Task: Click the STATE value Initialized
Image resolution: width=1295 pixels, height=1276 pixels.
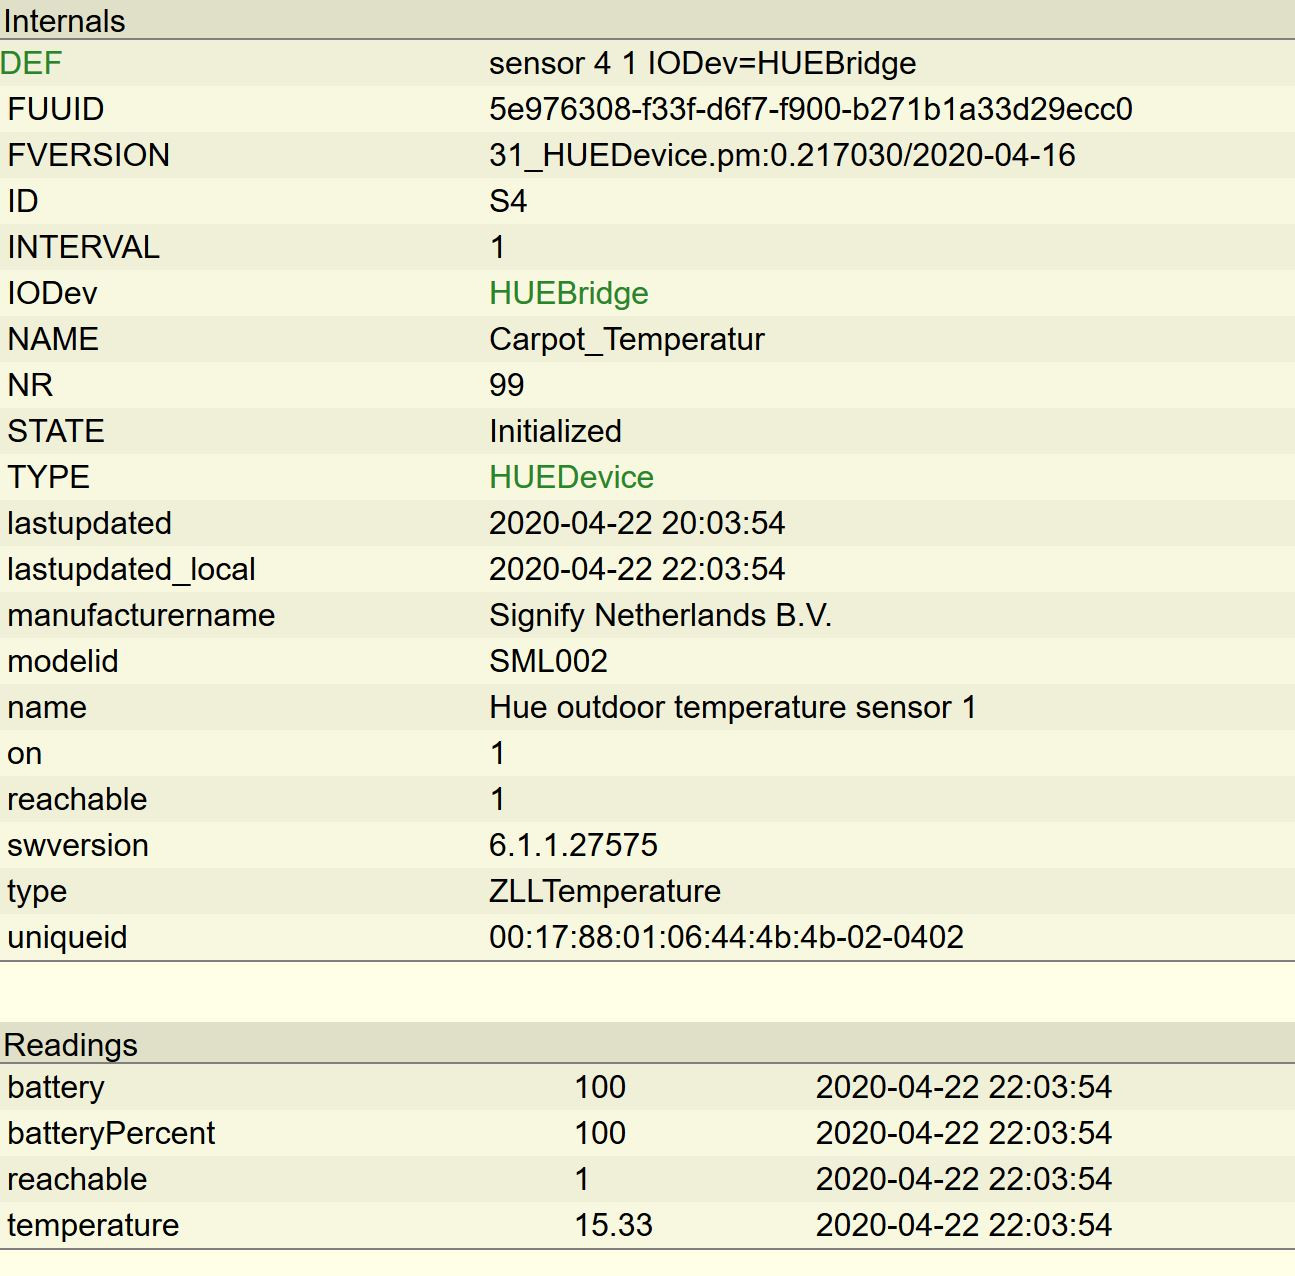Action: coord(555,432)
